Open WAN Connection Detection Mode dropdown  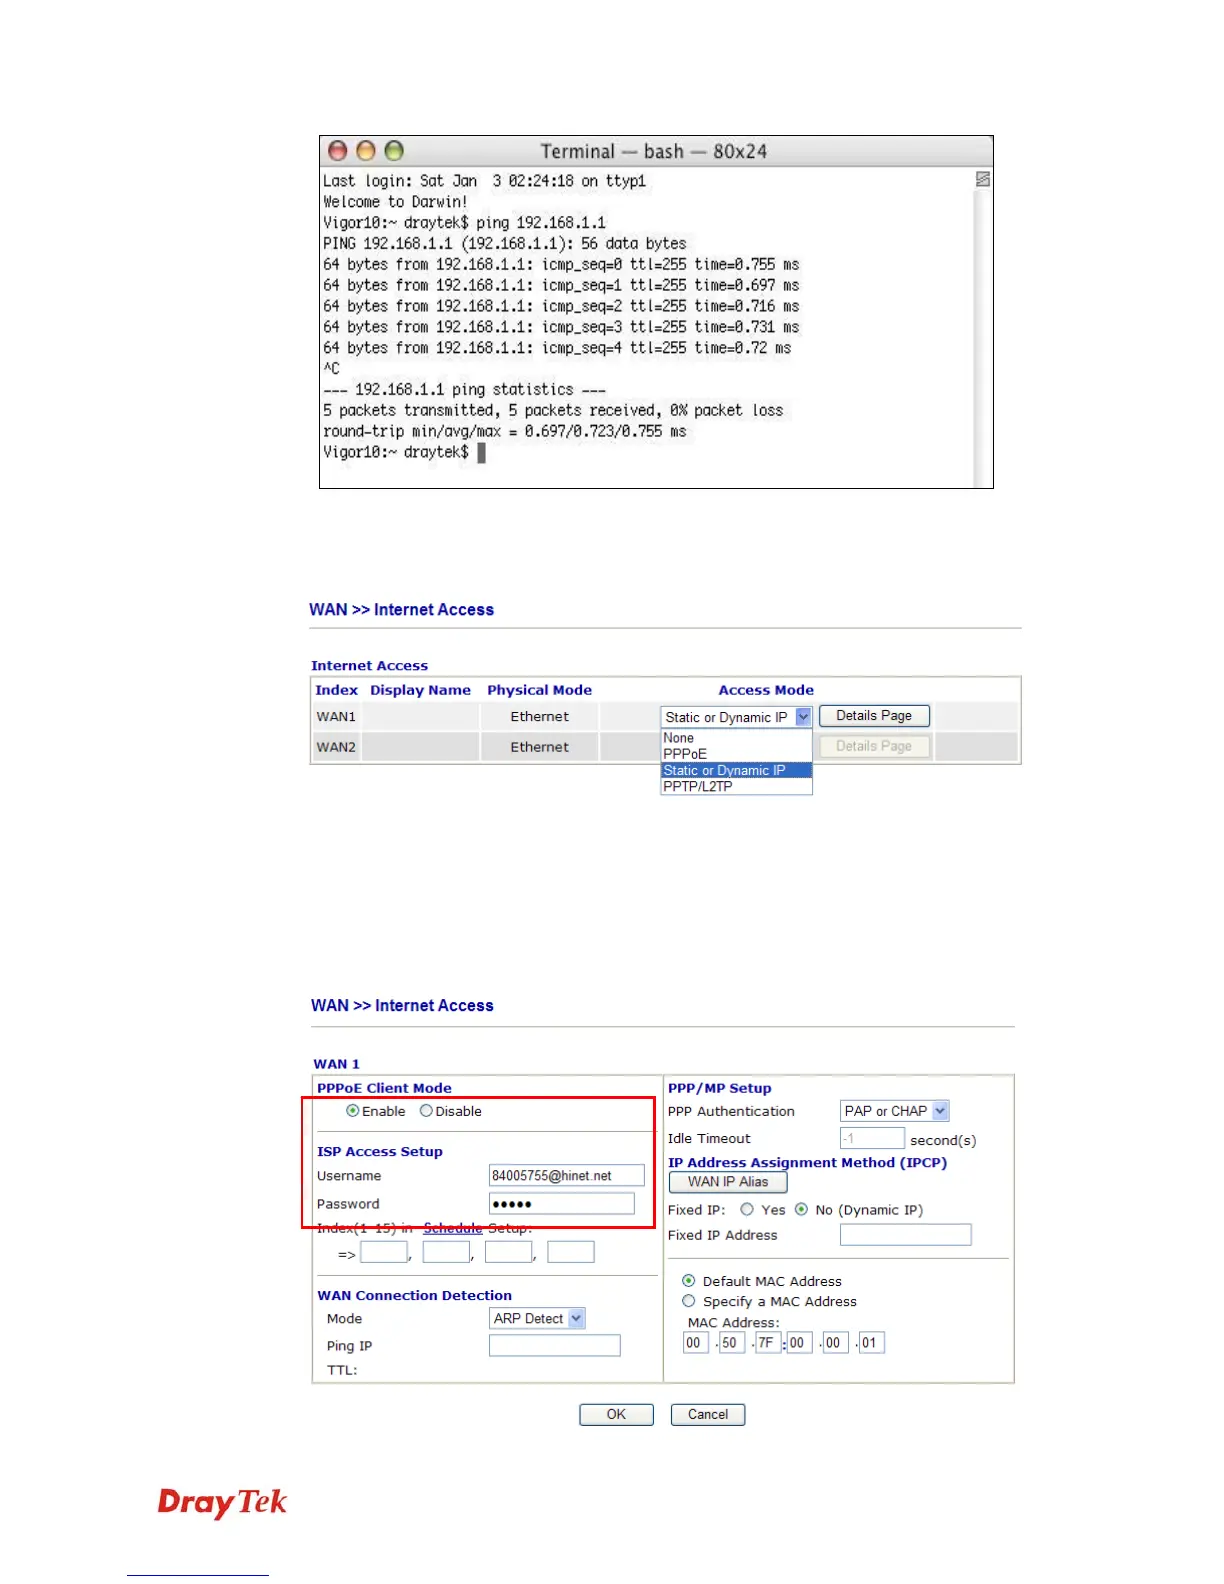click(537, 1319)
